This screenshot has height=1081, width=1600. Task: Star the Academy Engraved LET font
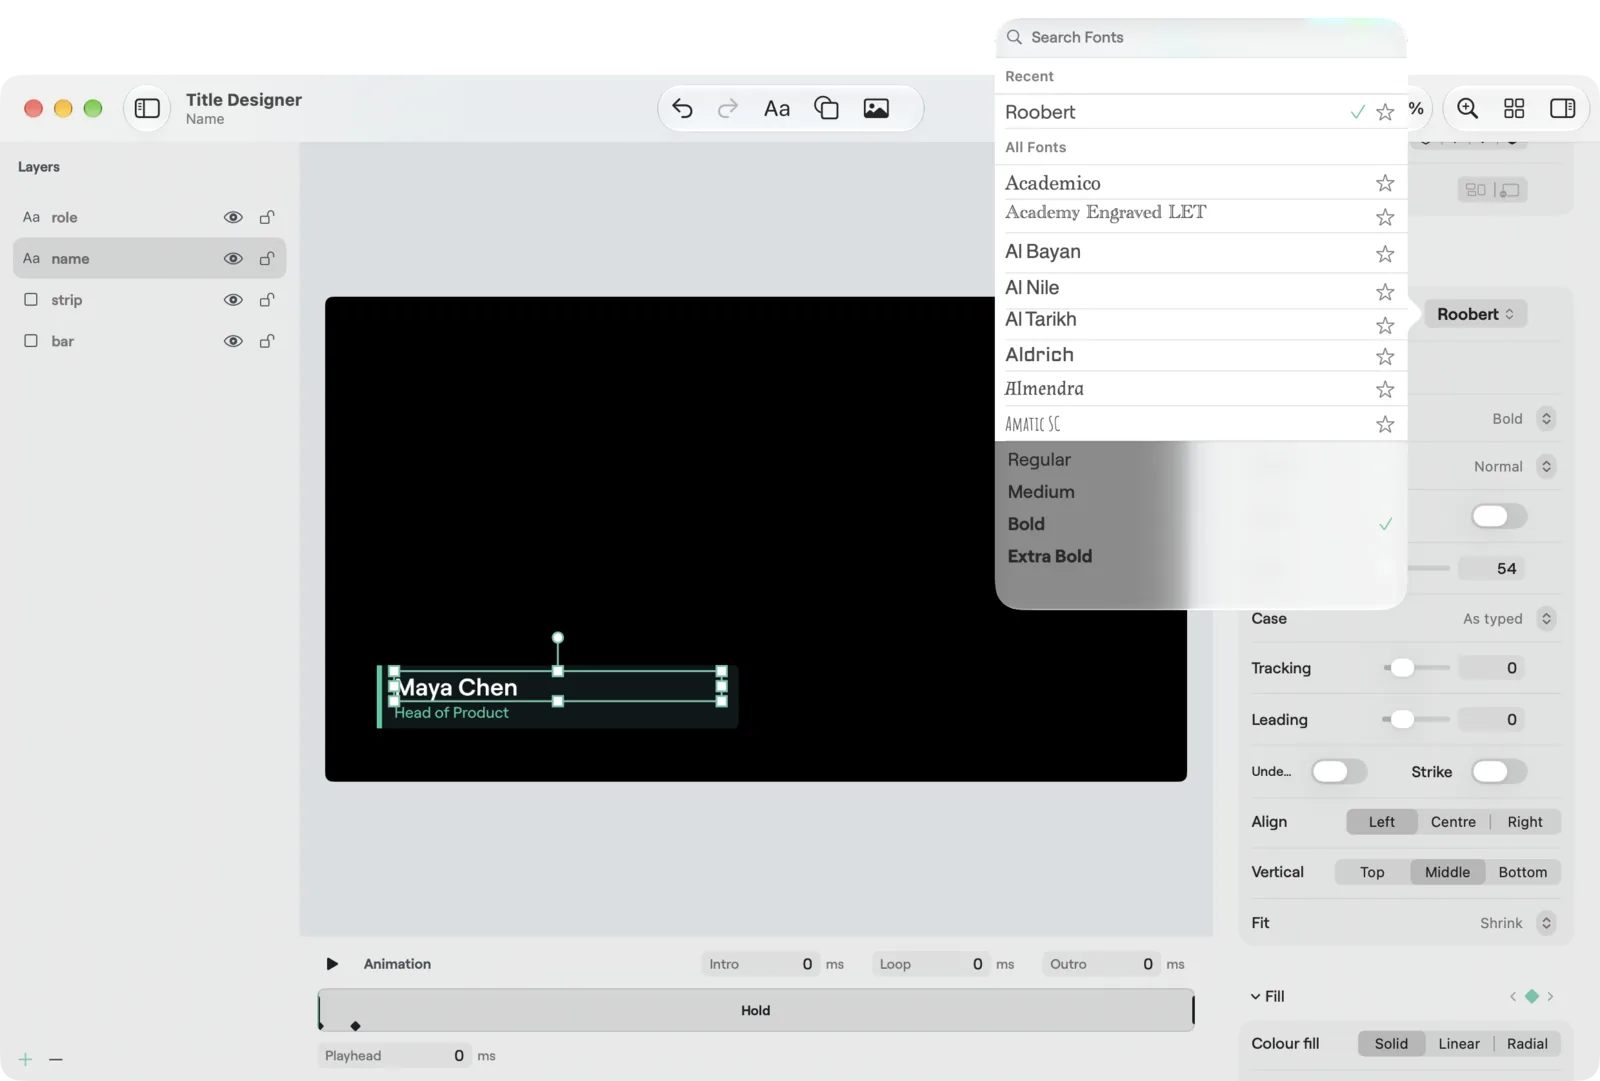(1385, 217)
